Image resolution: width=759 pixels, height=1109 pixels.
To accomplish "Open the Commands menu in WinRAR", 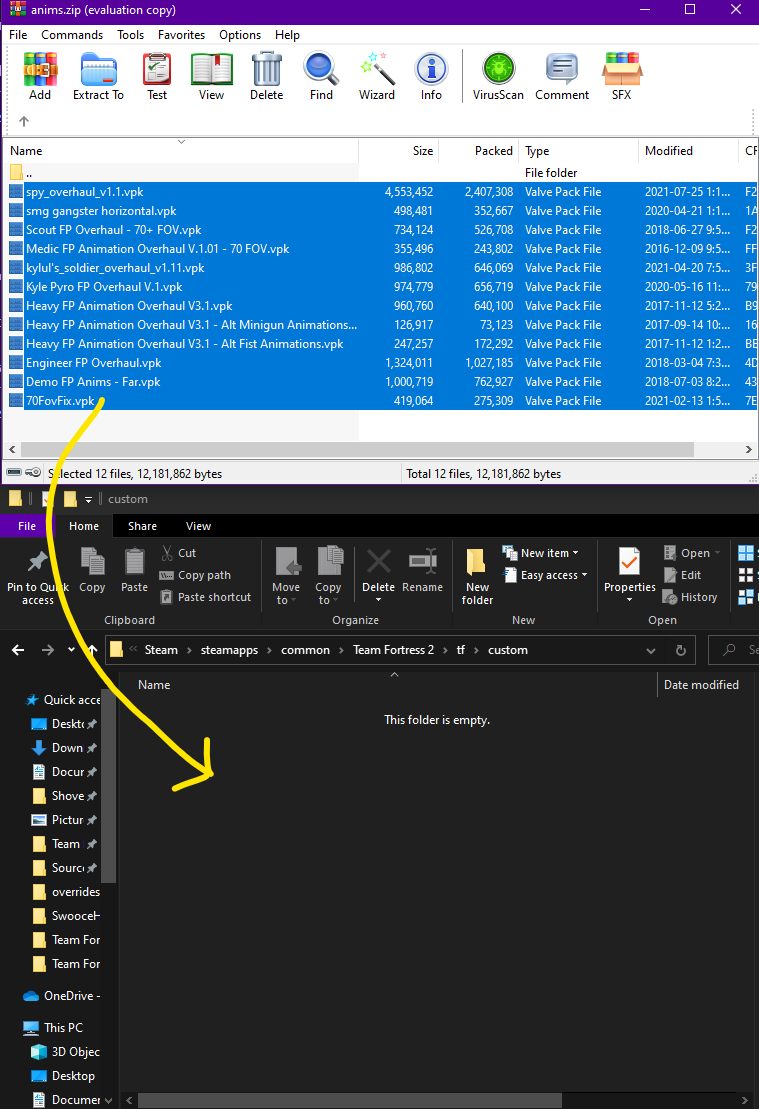I will click(72, 34).
